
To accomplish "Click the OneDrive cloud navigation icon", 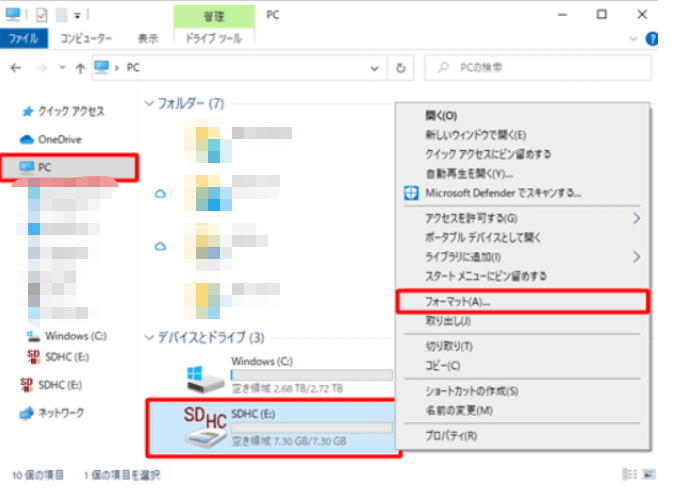I will (x=27, y=139).
